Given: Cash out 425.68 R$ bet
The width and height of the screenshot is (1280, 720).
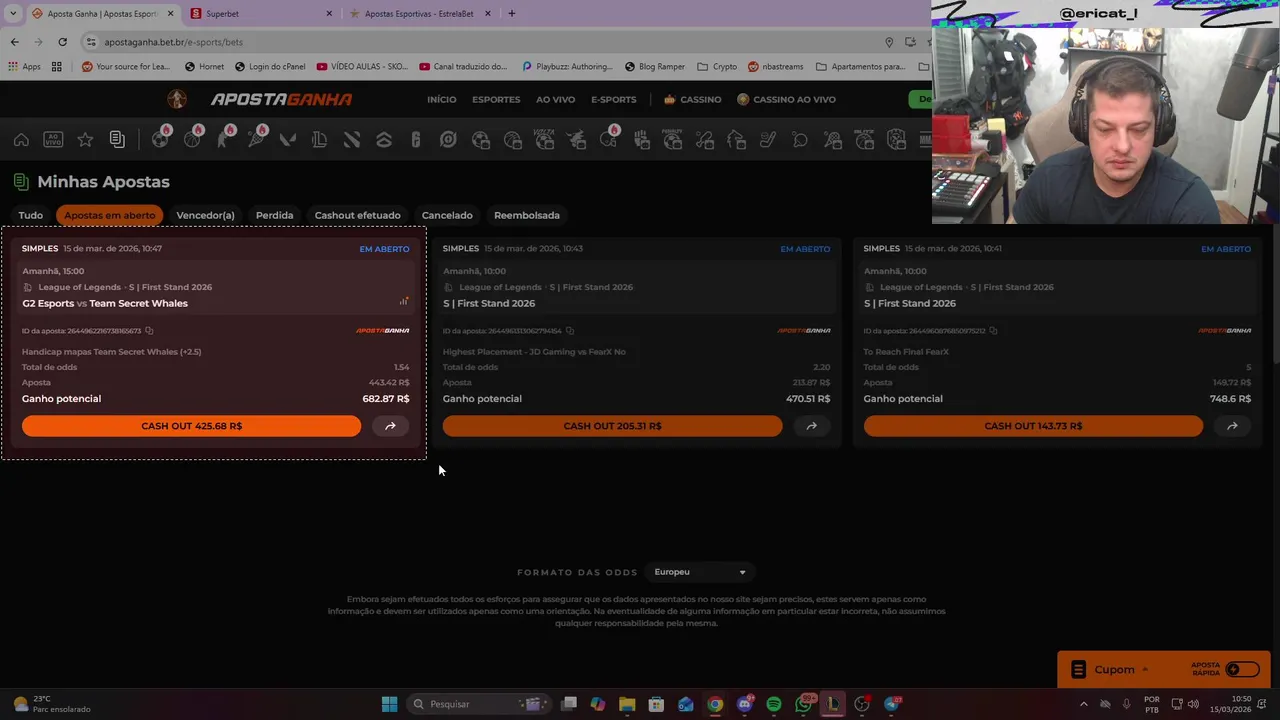Looking at the screenshot, I should [191, 426].
